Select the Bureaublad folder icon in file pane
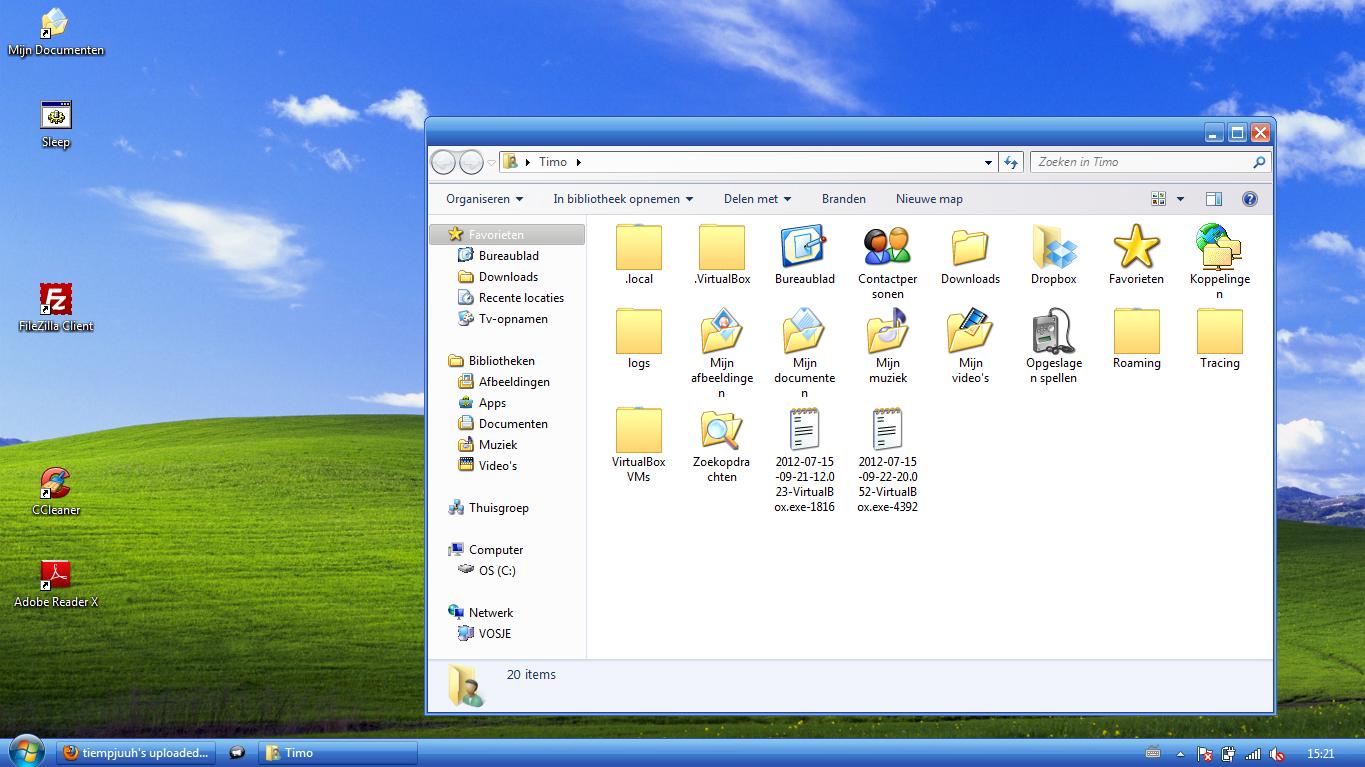Screen dimensions: 1365x767 (x=804, y=254)
